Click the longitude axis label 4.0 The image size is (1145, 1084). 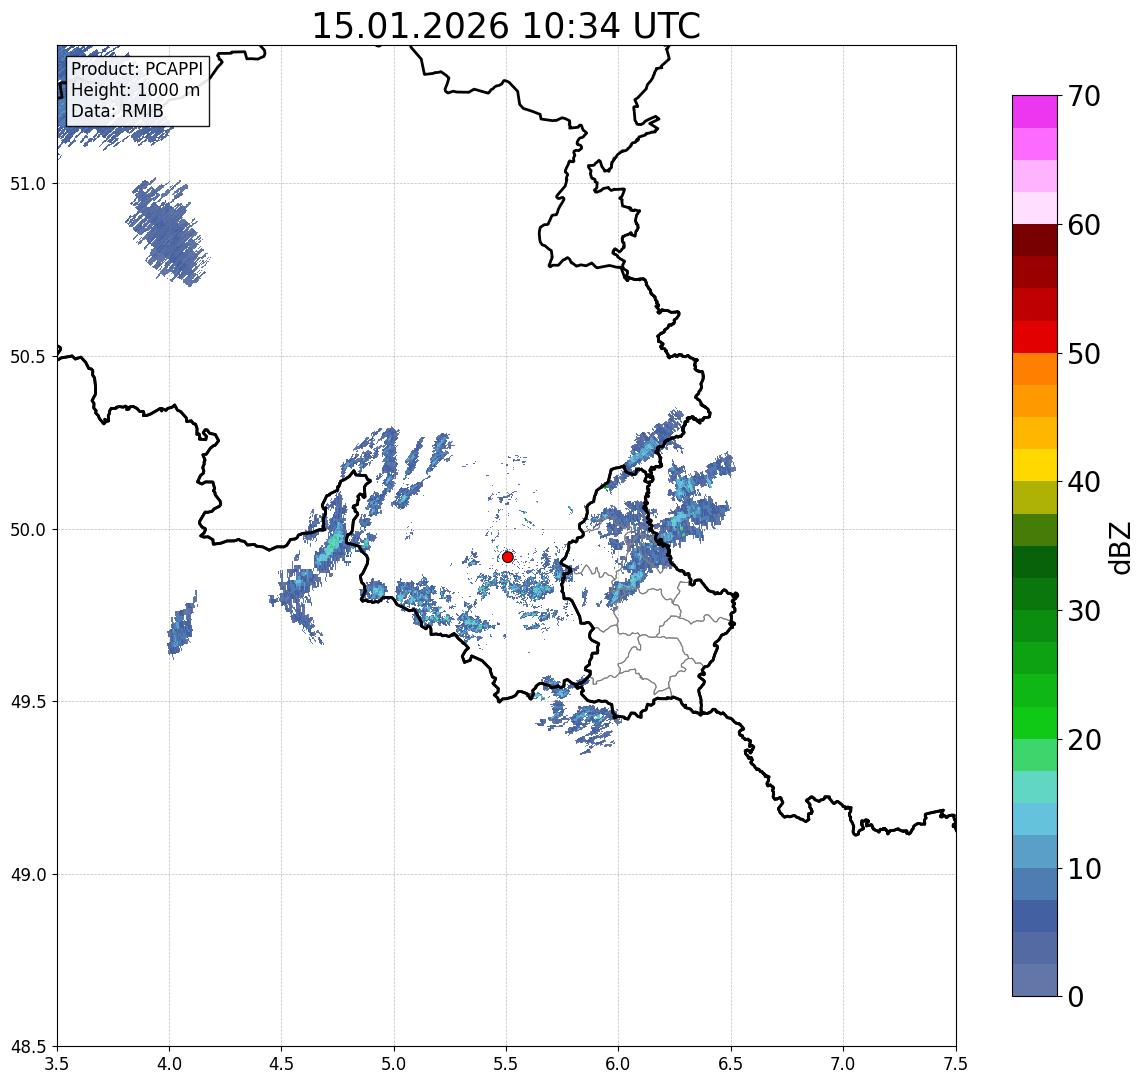click(x=169, y=1064)
